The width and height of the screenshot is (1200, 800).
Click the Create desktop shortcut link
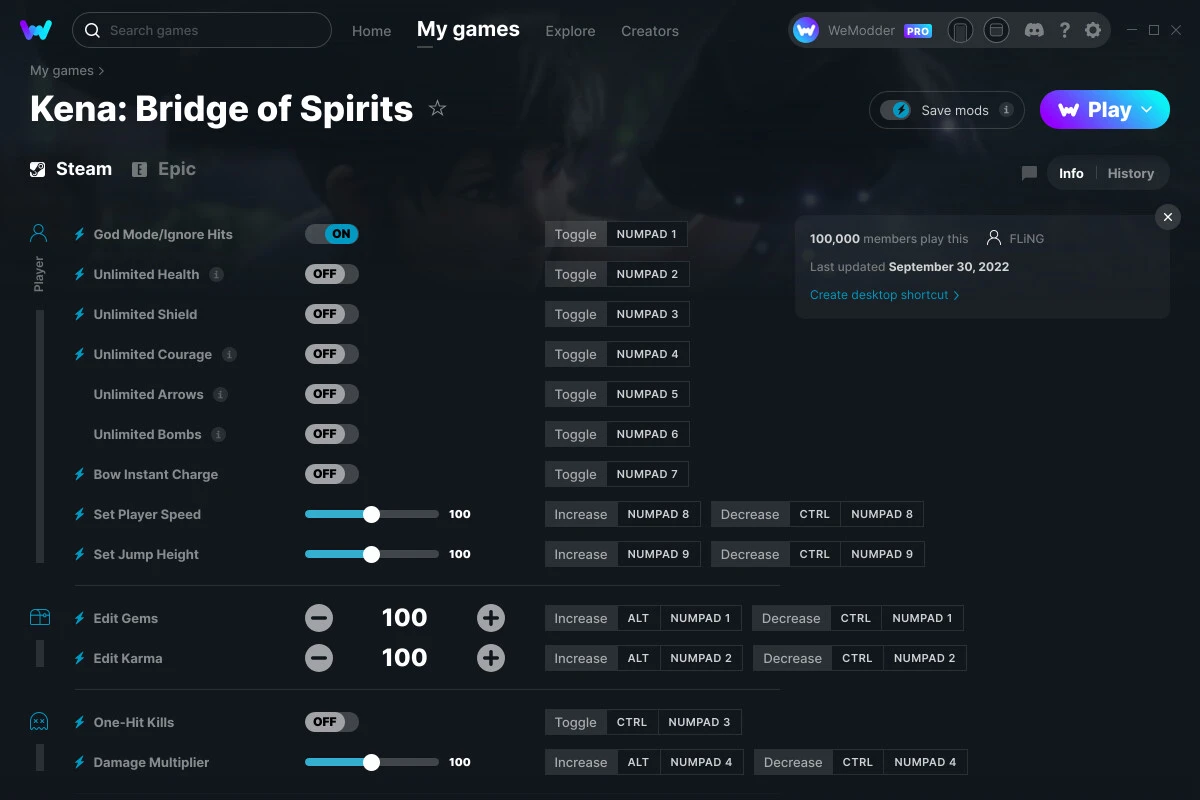coord(879,294)
